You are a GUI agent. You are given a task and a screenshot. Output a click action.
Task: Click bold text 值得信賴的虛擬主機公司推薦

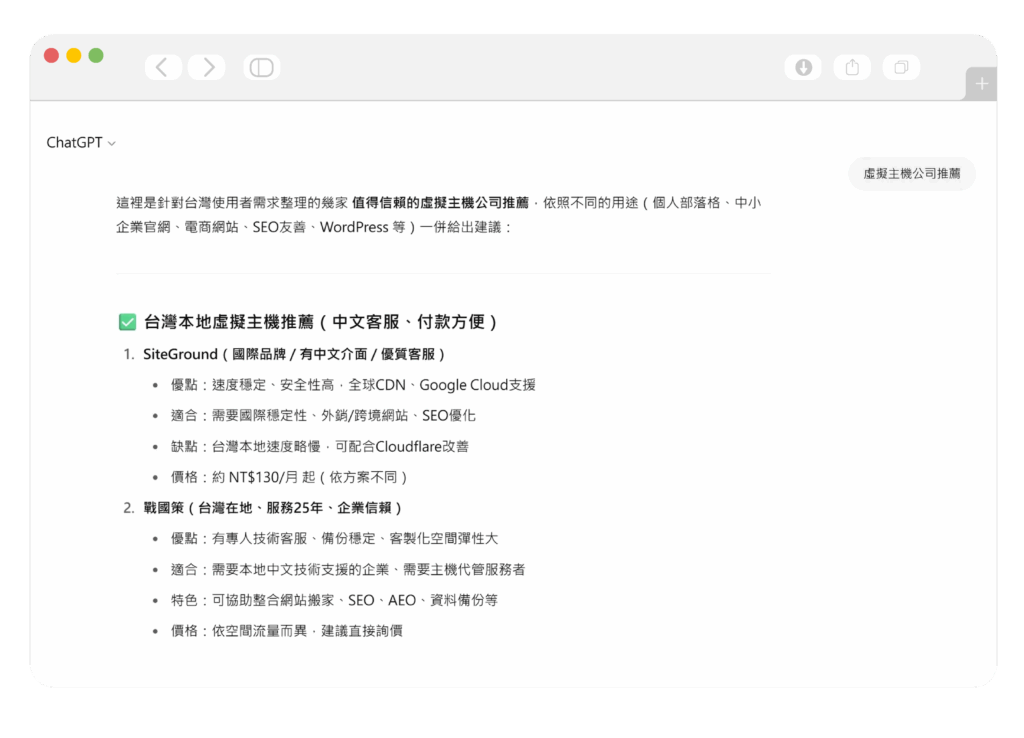440,203
